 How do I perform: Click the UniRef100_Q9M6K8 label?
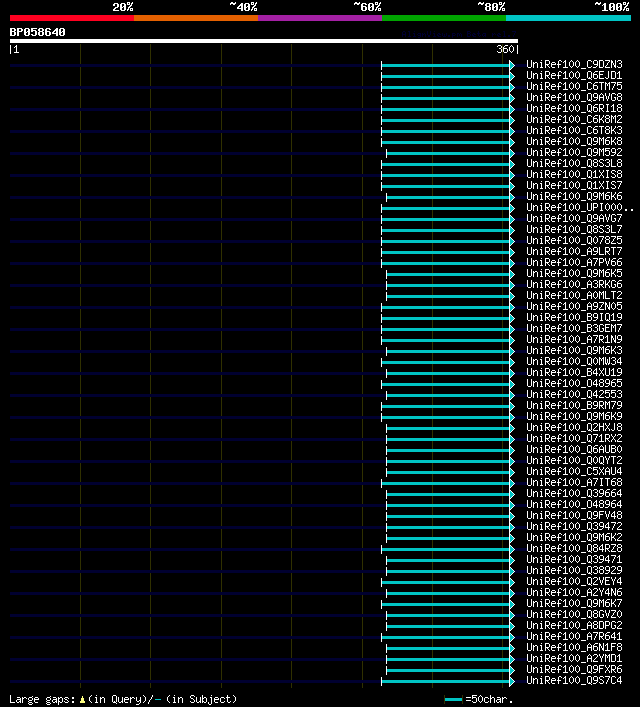click(x=574, y=142)
